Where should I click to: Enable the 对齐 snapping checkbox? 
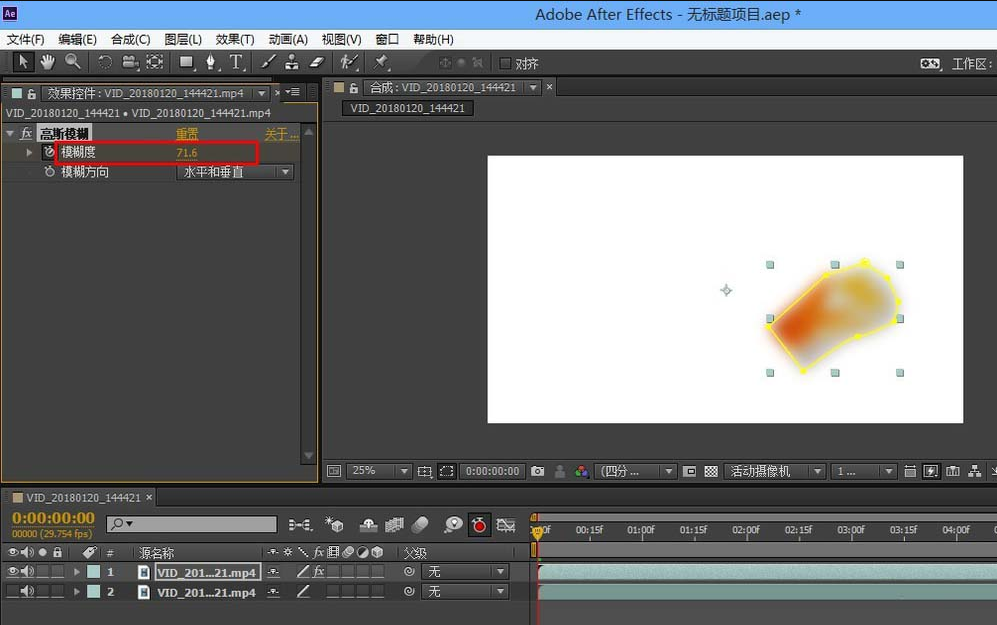505,63
